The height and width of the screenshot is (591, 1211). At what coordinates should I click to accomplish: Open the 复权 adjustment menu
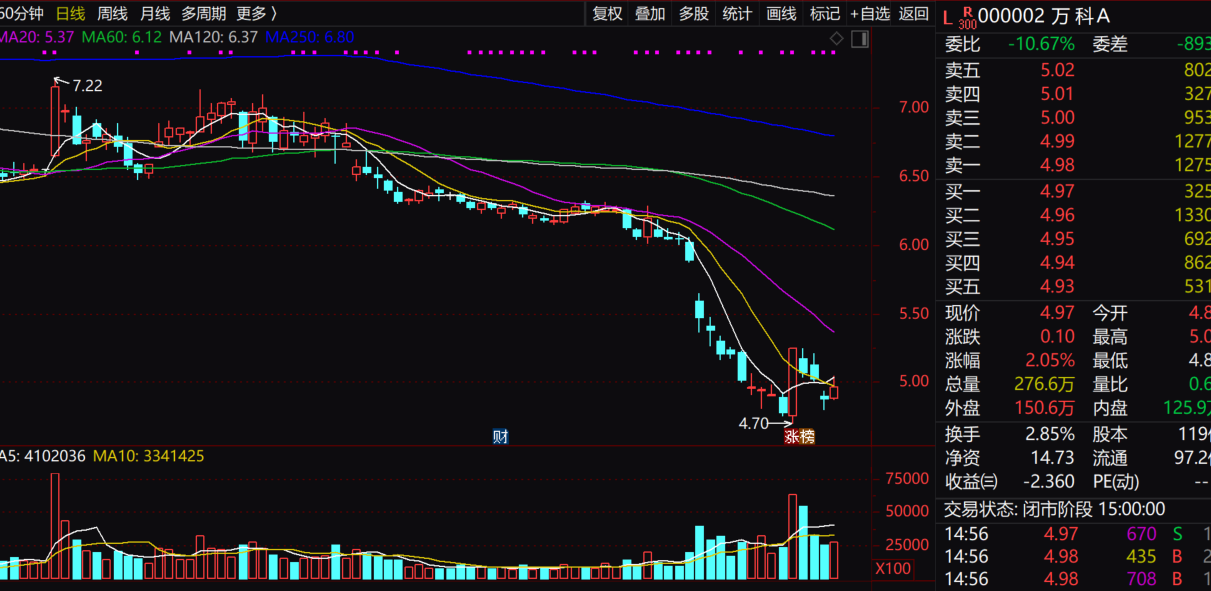click(607, 13)
